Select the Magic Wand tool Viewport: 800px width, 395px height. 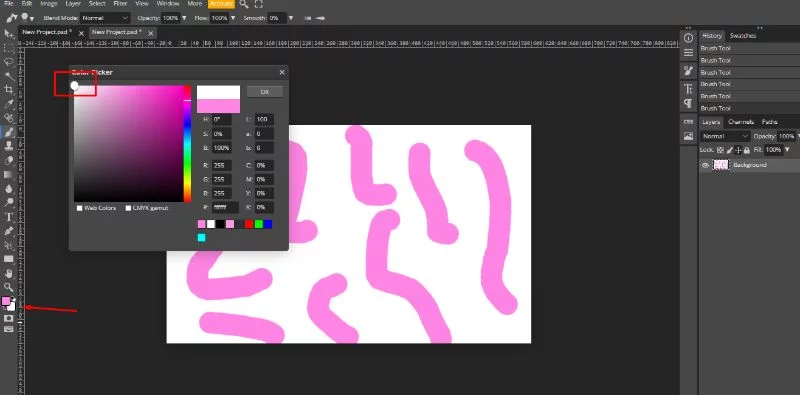point(9,76)
